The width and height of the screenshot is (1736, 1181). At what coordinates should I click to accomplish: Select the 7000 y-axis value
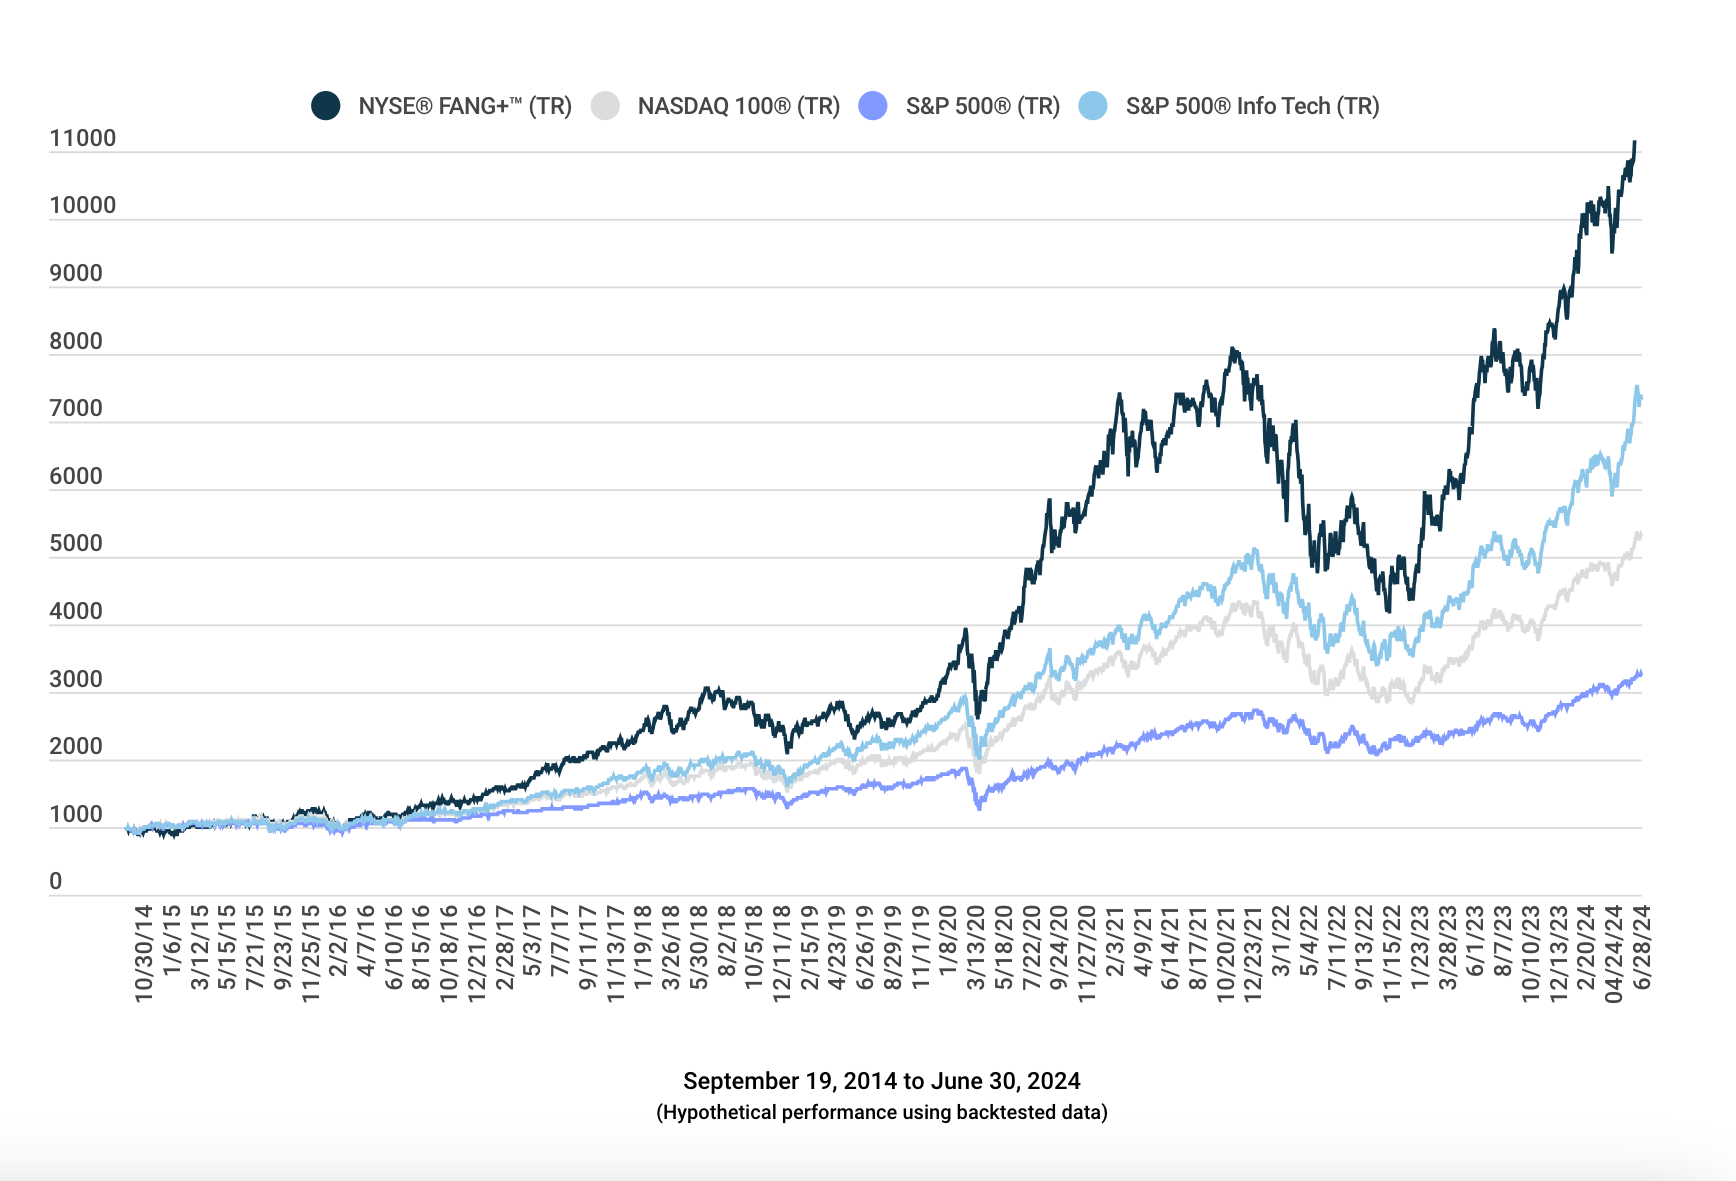tap(76, 408)
